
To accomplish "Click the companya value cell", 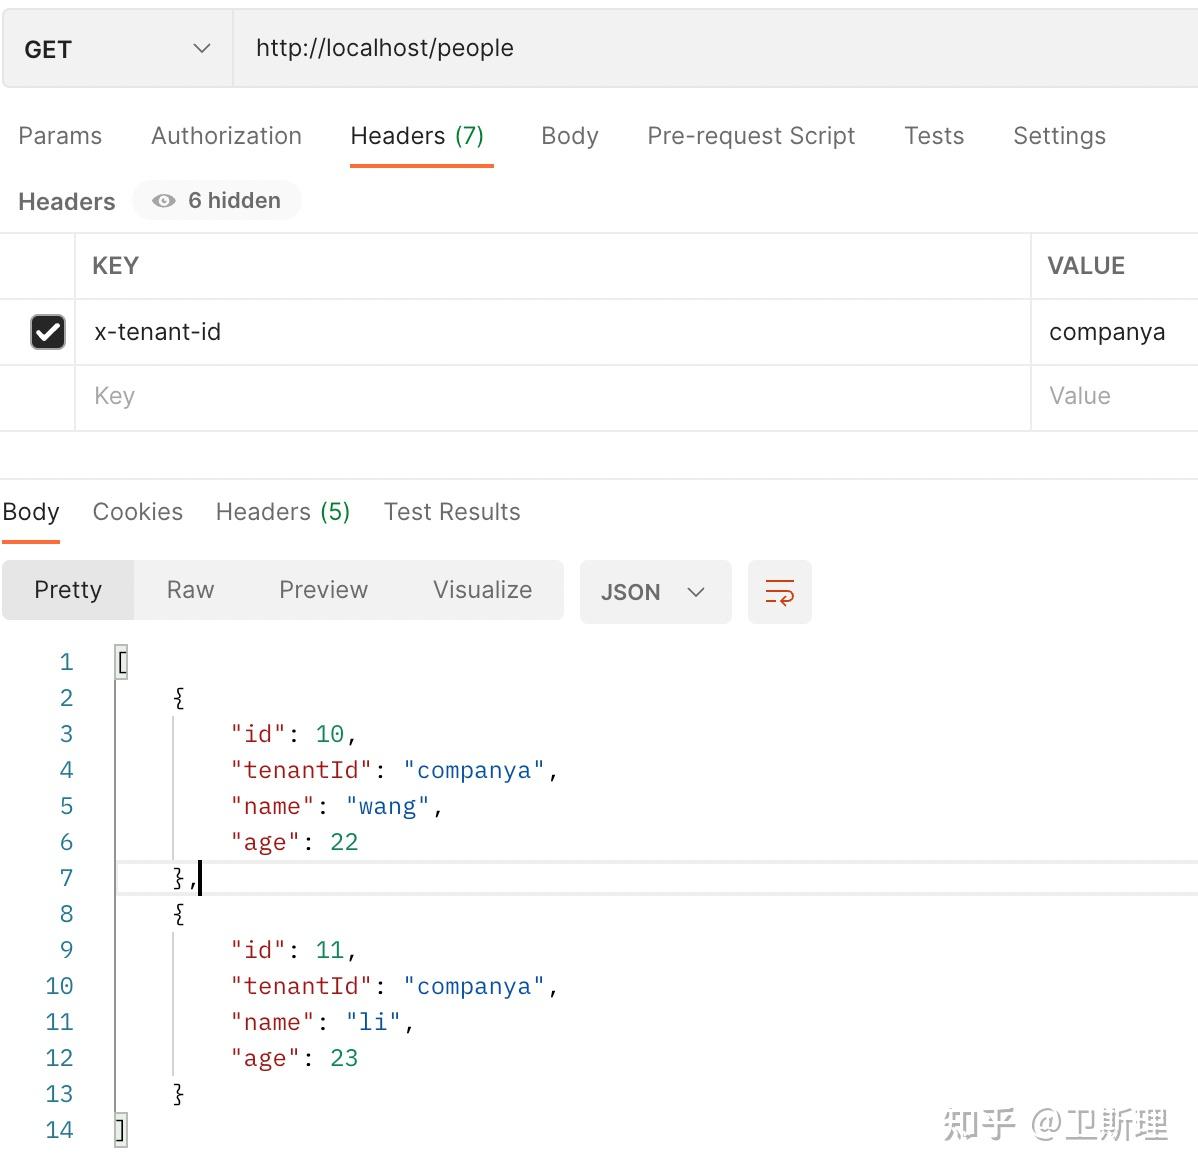I will (x=1115, y=332).
